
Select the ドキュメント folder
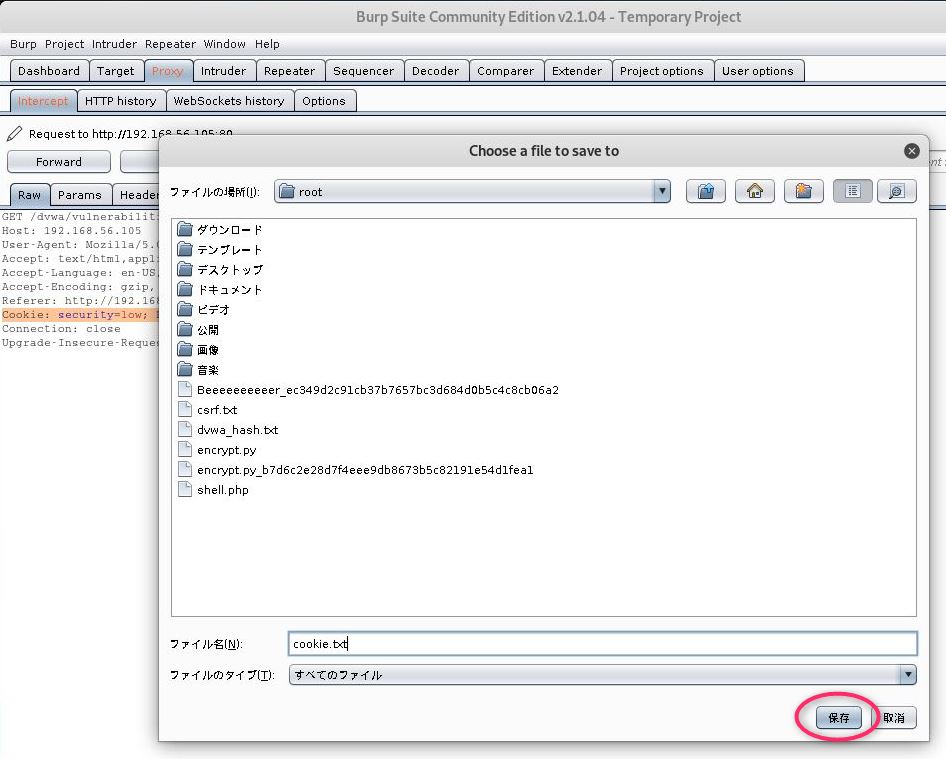coord(220,290)
